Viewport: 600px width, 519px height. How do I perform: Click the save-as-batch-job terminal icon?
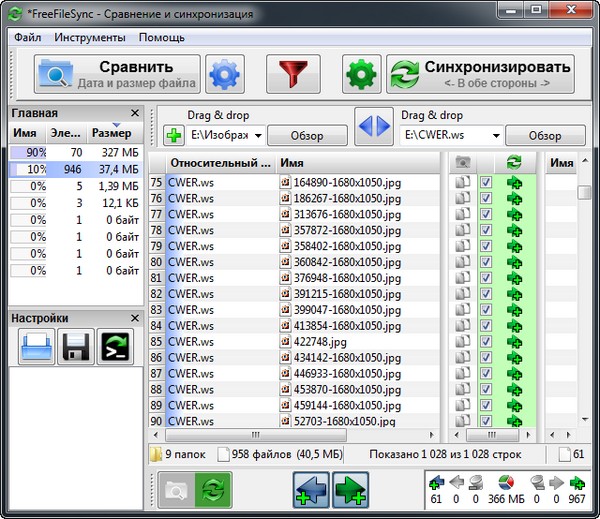click(x=115, y=347)
